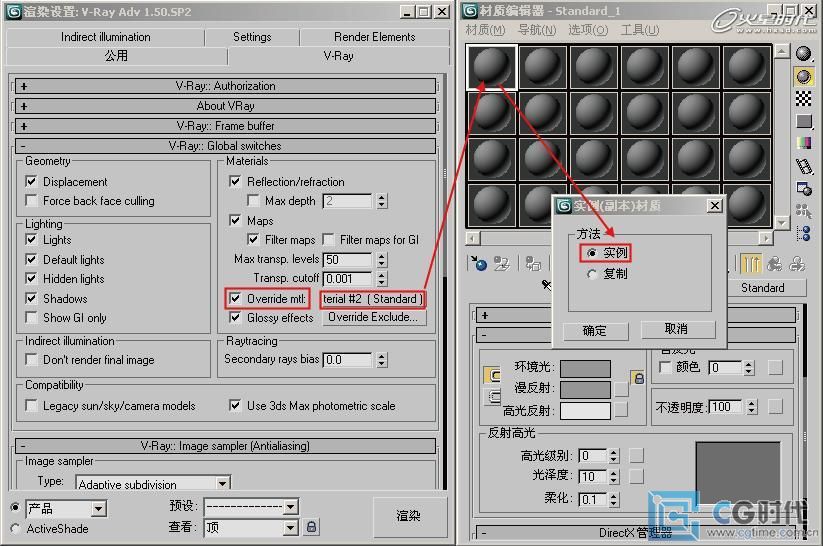The image size is (823, 546).
Task: Click the Sample UV Tiling gray square icon
Action: 803,121
